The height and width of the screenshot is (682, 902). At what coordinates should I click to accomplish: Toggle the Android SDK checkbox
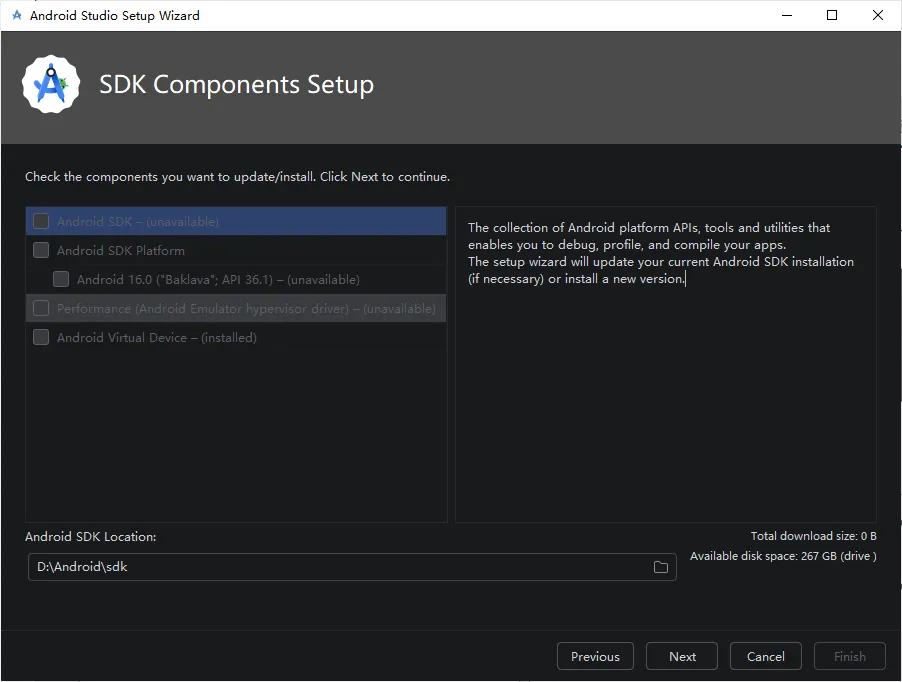pyautogui.click(x=41, y=221)
